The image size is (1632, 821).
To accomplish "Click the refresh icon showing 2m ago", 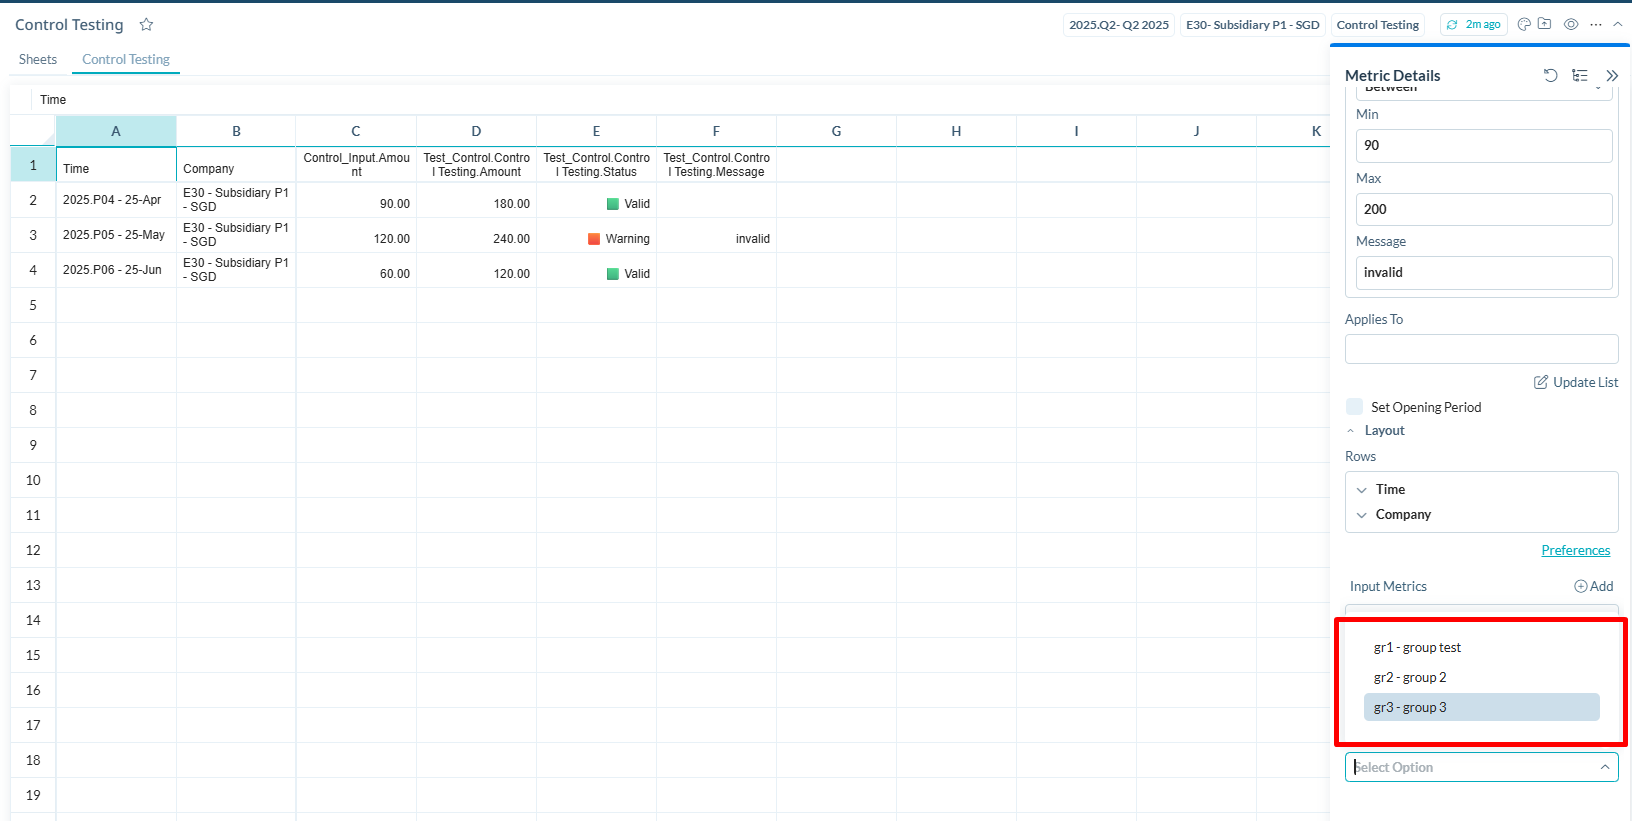I will click(1452, 25).
